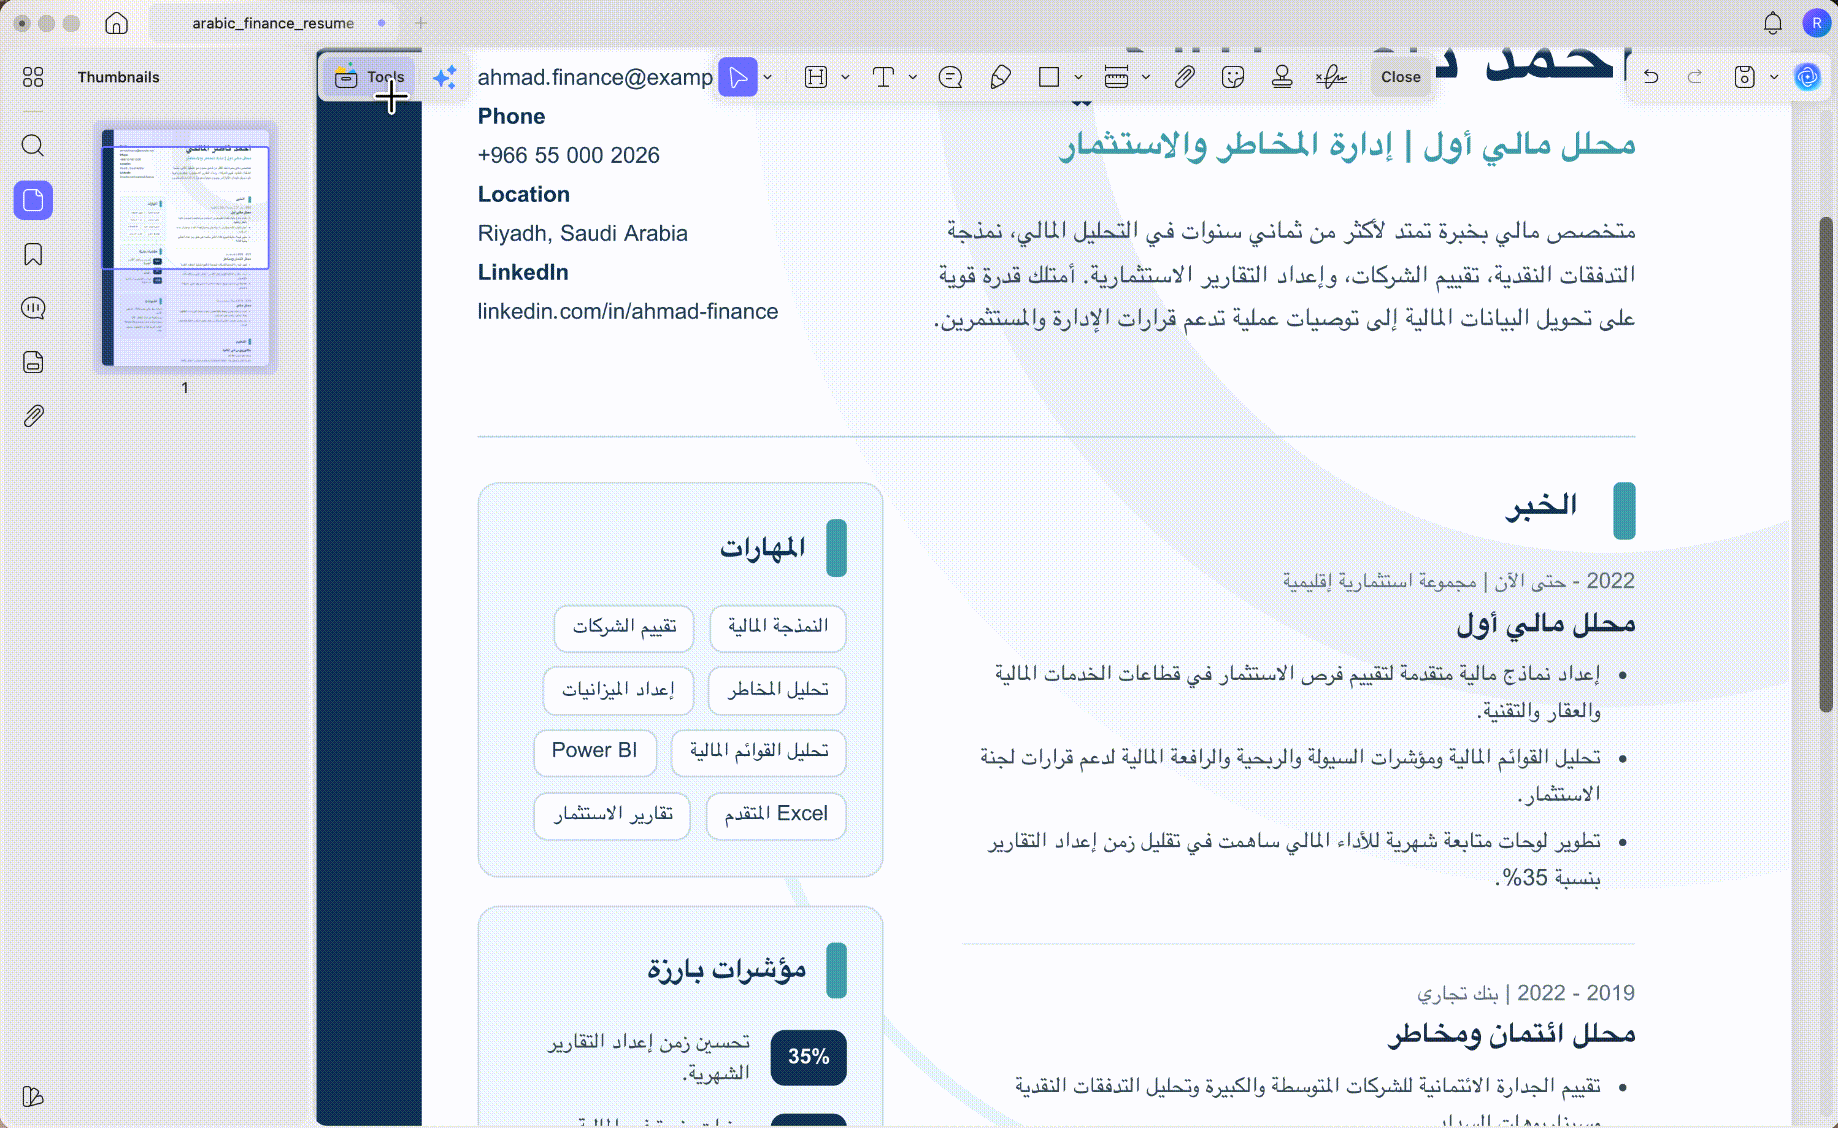Viewport: 1838px width, 1128px height.
Task: Go to the home screen icon
Action: click(116, 23)
